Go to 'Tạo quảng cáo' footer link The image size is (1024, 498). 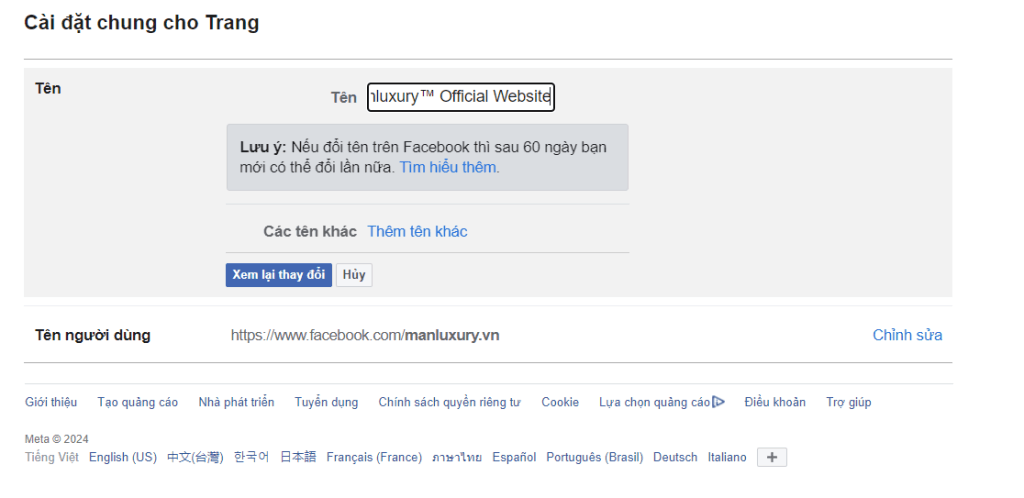(138, 402)
